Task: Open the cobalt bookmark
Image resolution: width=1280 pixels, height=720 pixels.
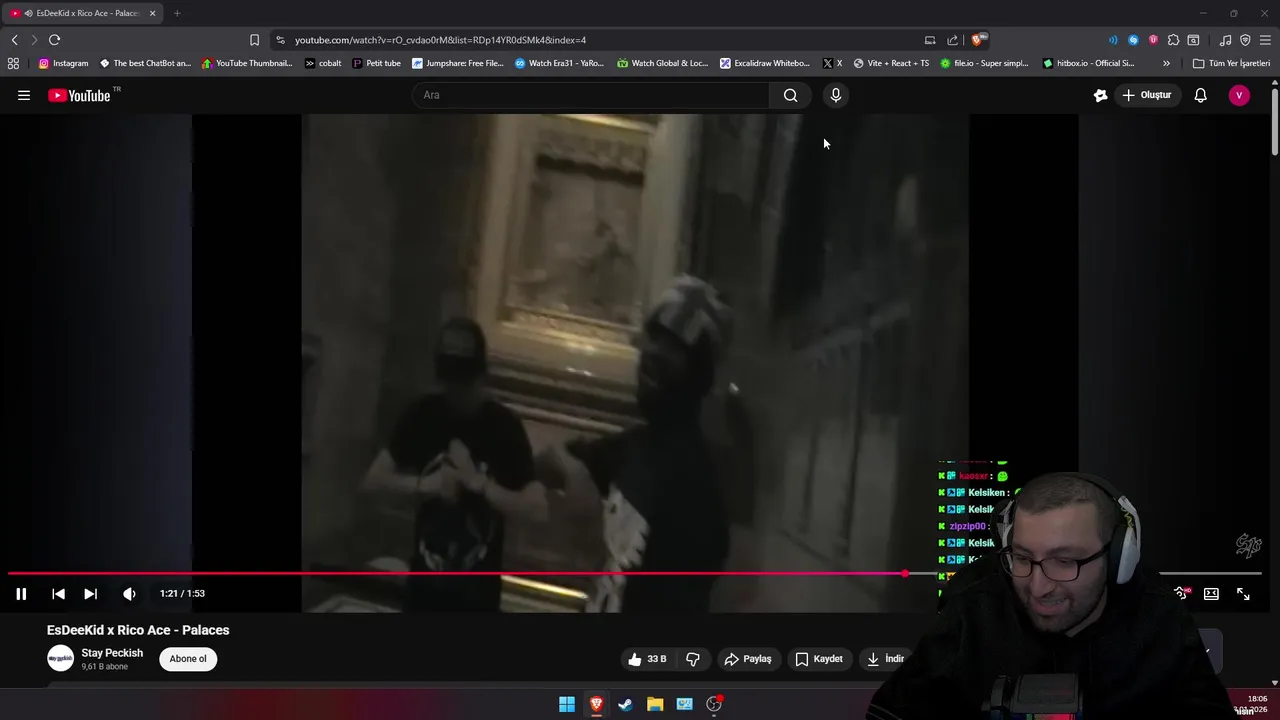Action: click(323, 63)
